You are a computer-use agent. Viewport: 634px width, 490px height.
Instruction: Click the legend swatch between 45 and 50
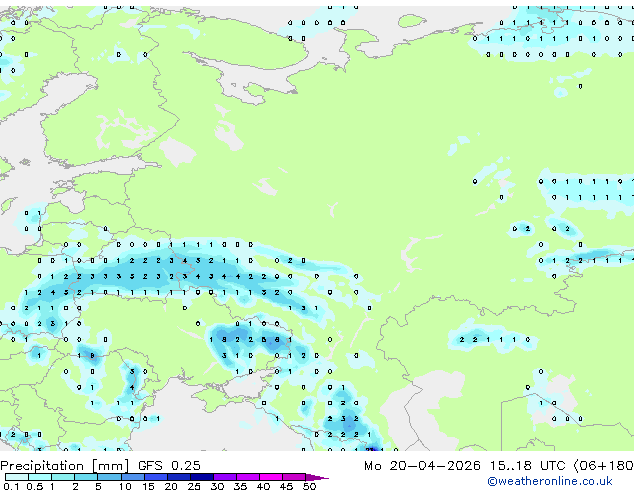click(x=294, y=477)
